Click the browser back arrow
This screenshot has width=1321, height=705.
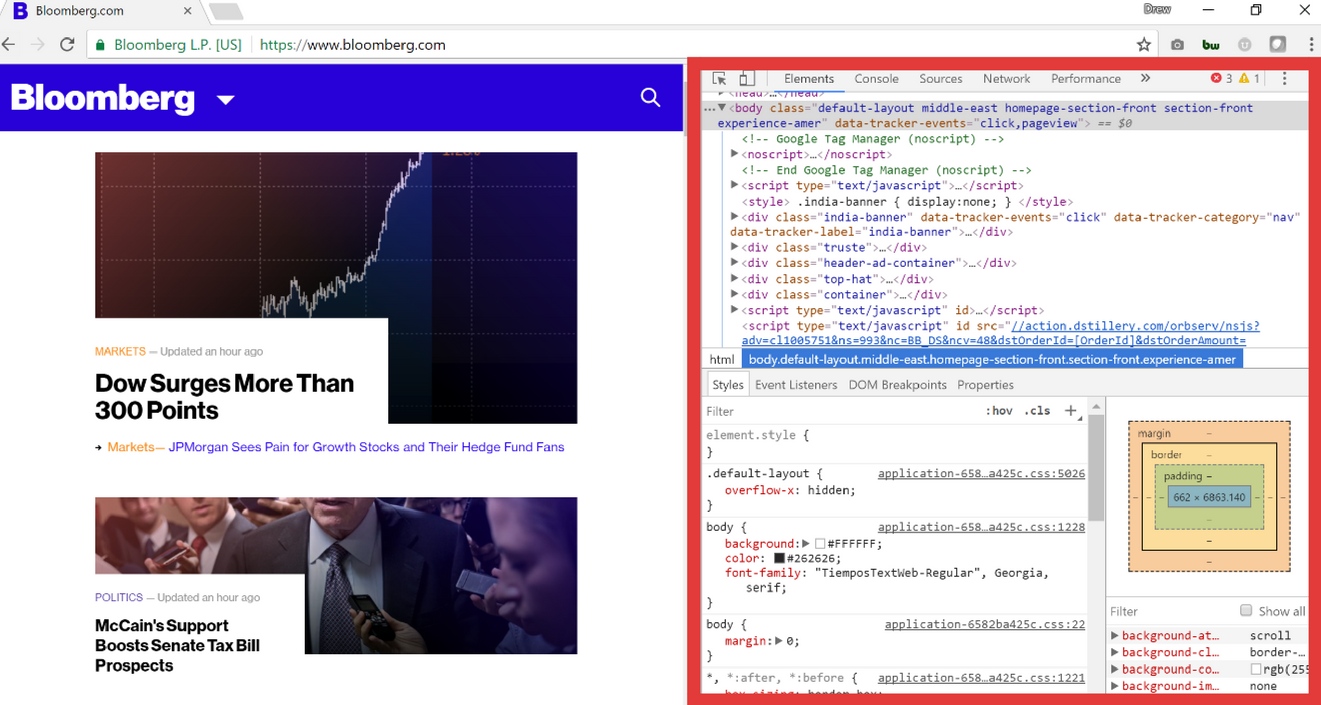[x=9, y=45]
